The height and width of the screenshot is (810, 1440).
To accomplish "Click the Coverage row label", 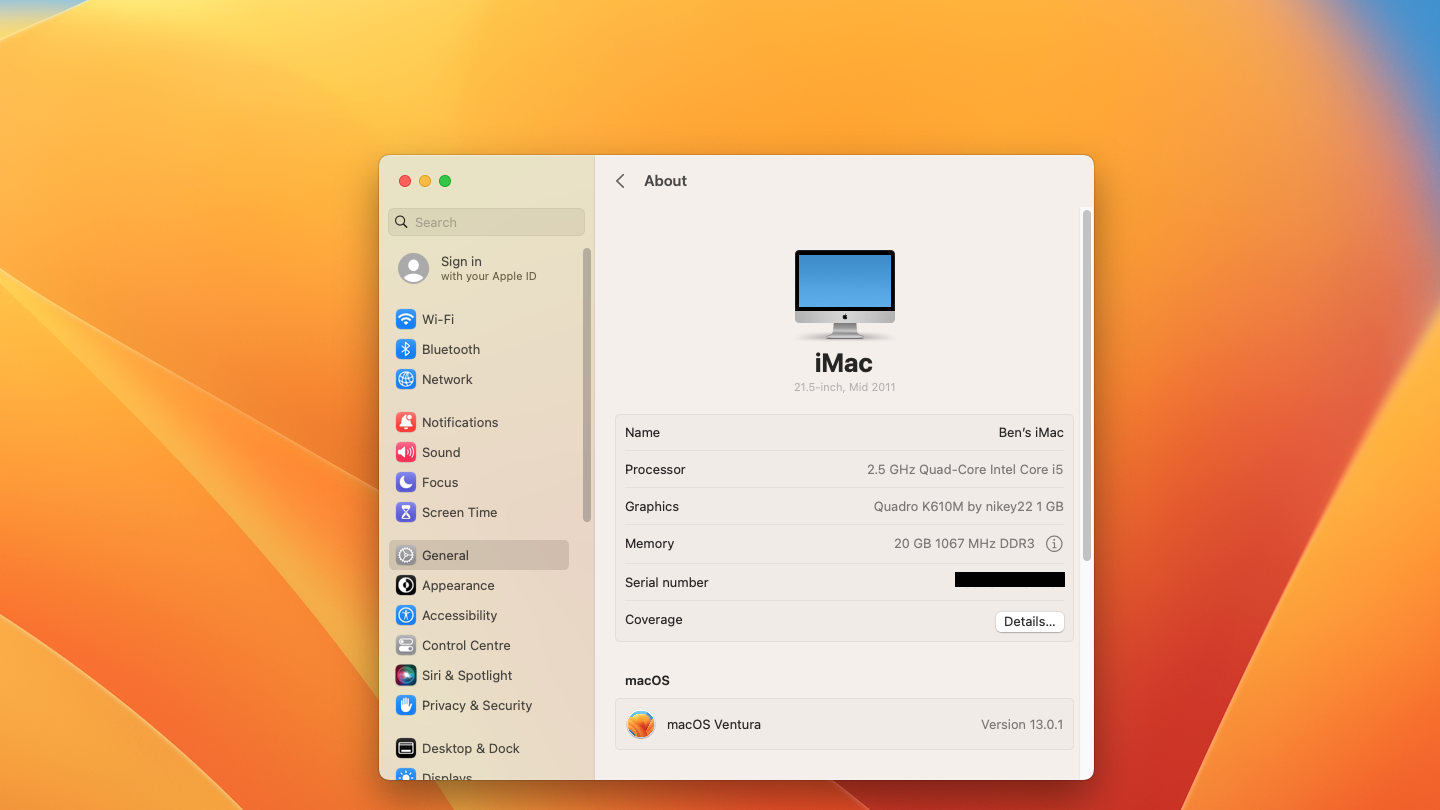I will [x=654, y=619].
